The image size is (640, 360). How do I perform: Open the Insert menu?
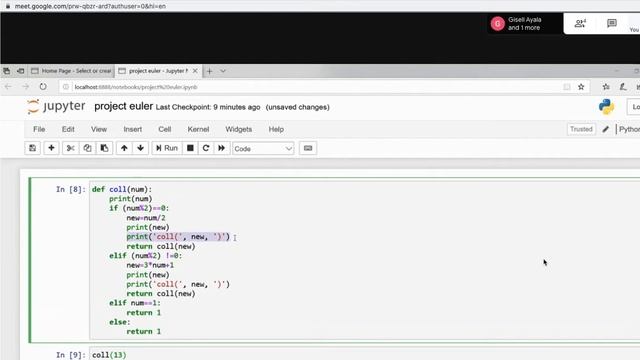point(133,129)
